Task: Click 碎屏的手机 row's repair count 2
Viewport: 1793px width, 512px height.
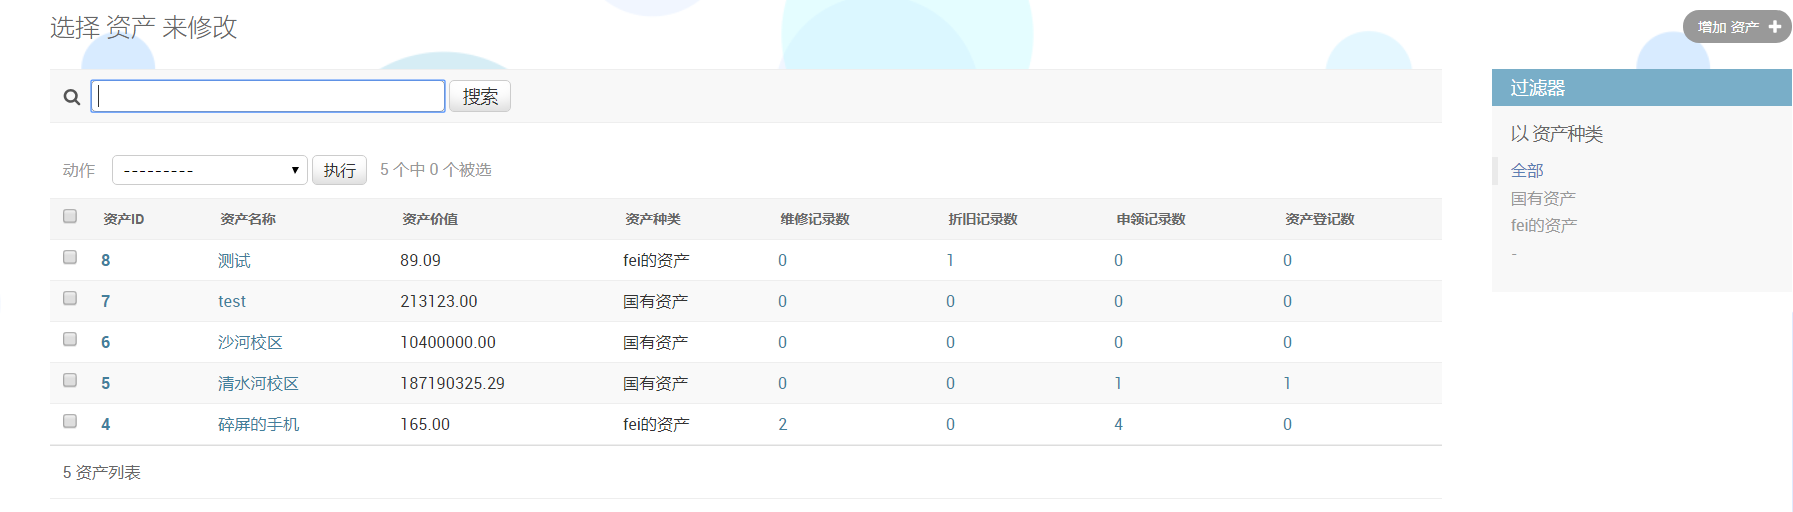Action: tap(783, 424)
